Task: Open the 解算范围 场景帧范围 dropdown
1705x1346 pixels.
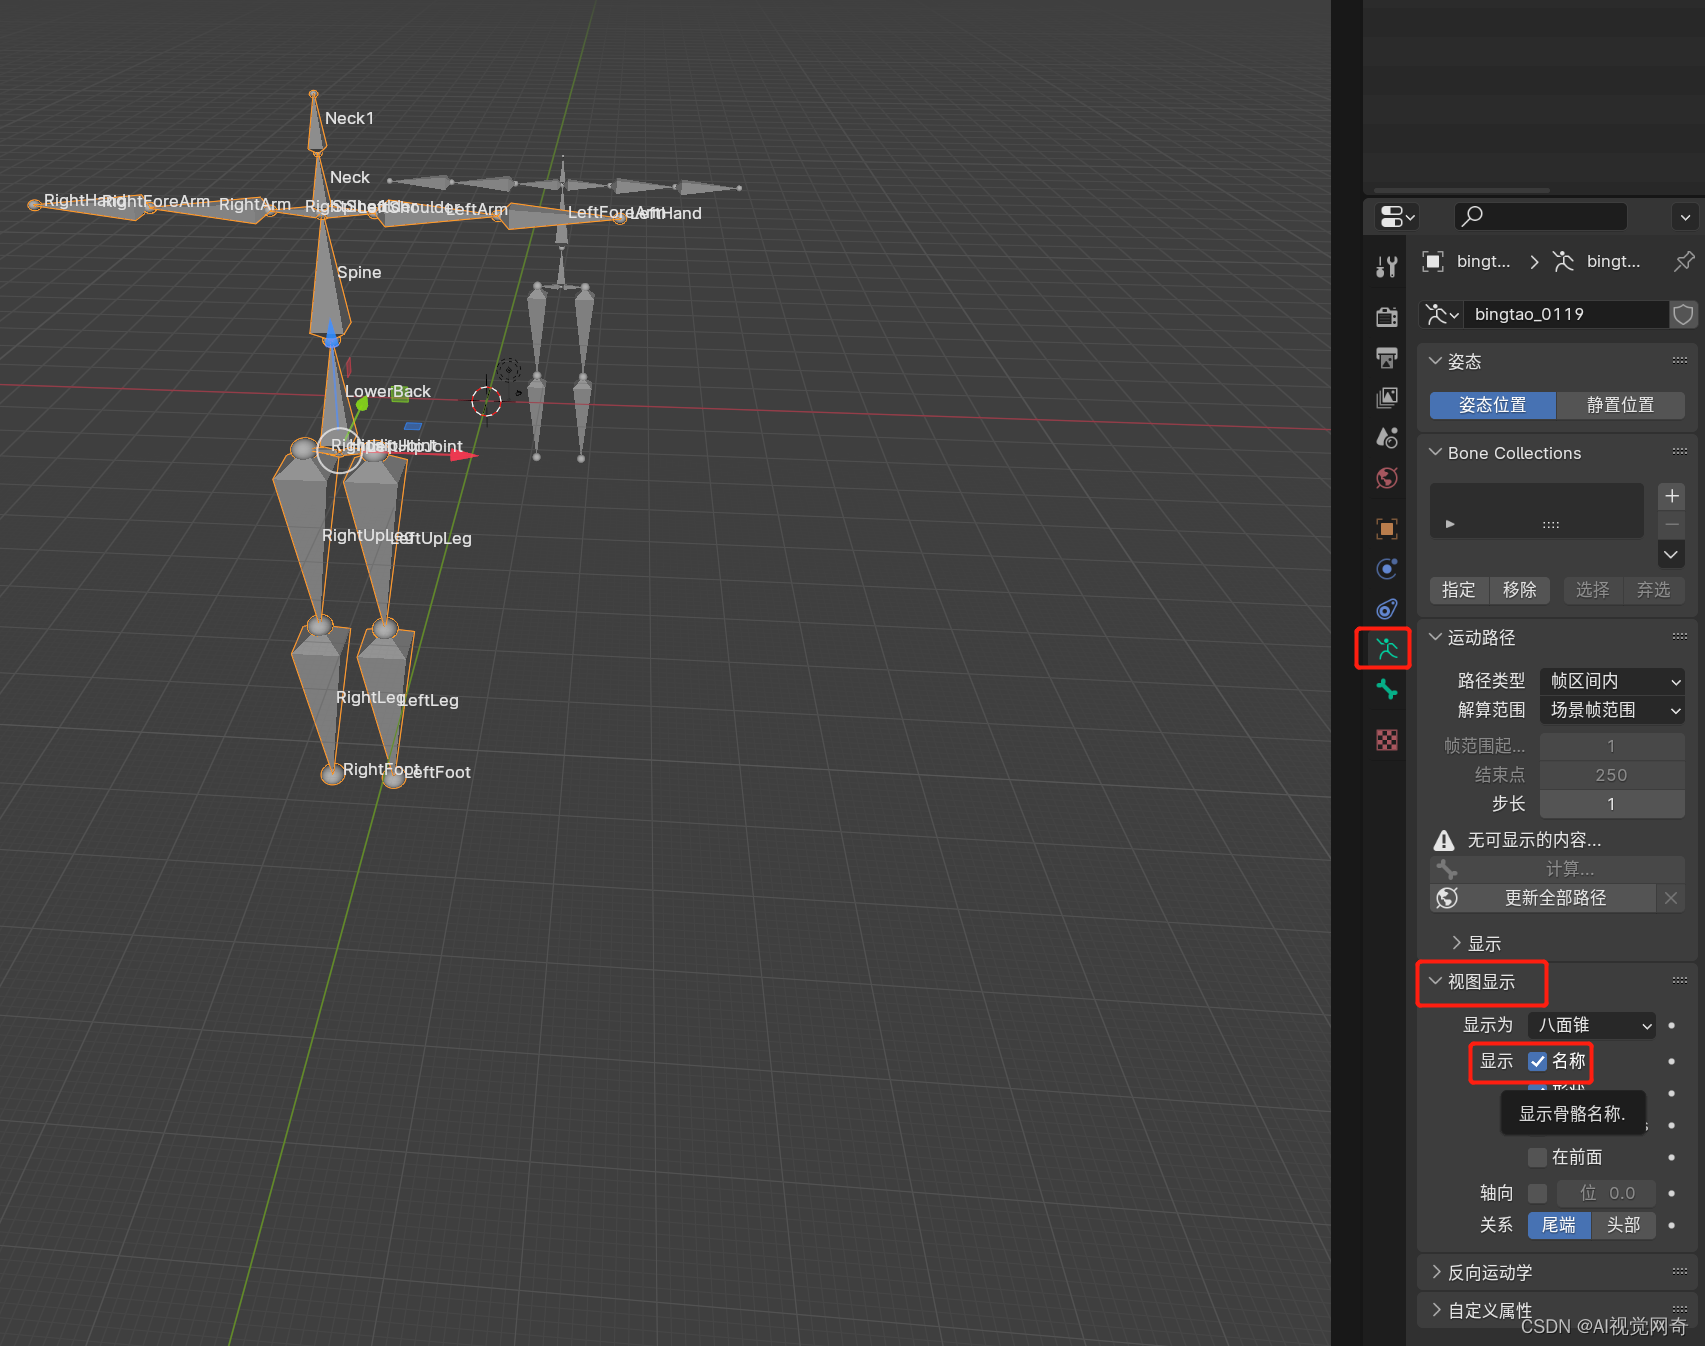Action: click(1611, 710)
